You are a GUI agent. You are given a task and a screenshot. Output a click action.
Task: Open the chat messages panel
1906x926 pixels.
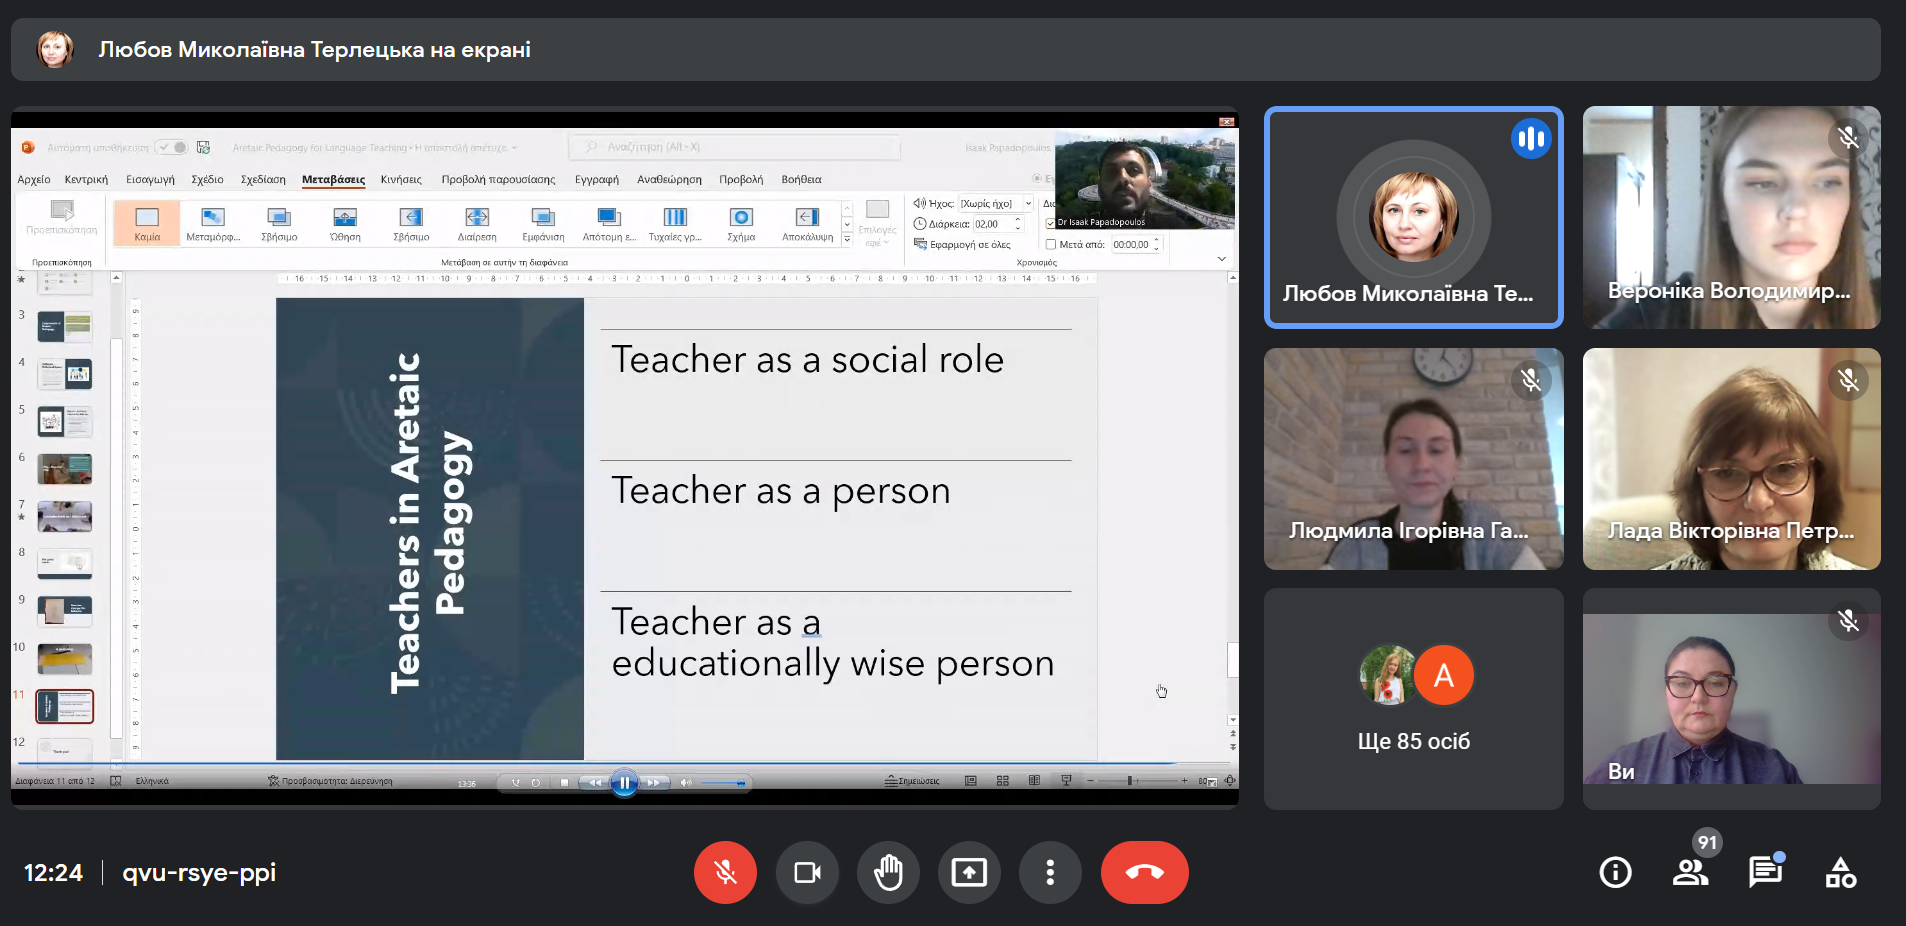point(1765,873)
